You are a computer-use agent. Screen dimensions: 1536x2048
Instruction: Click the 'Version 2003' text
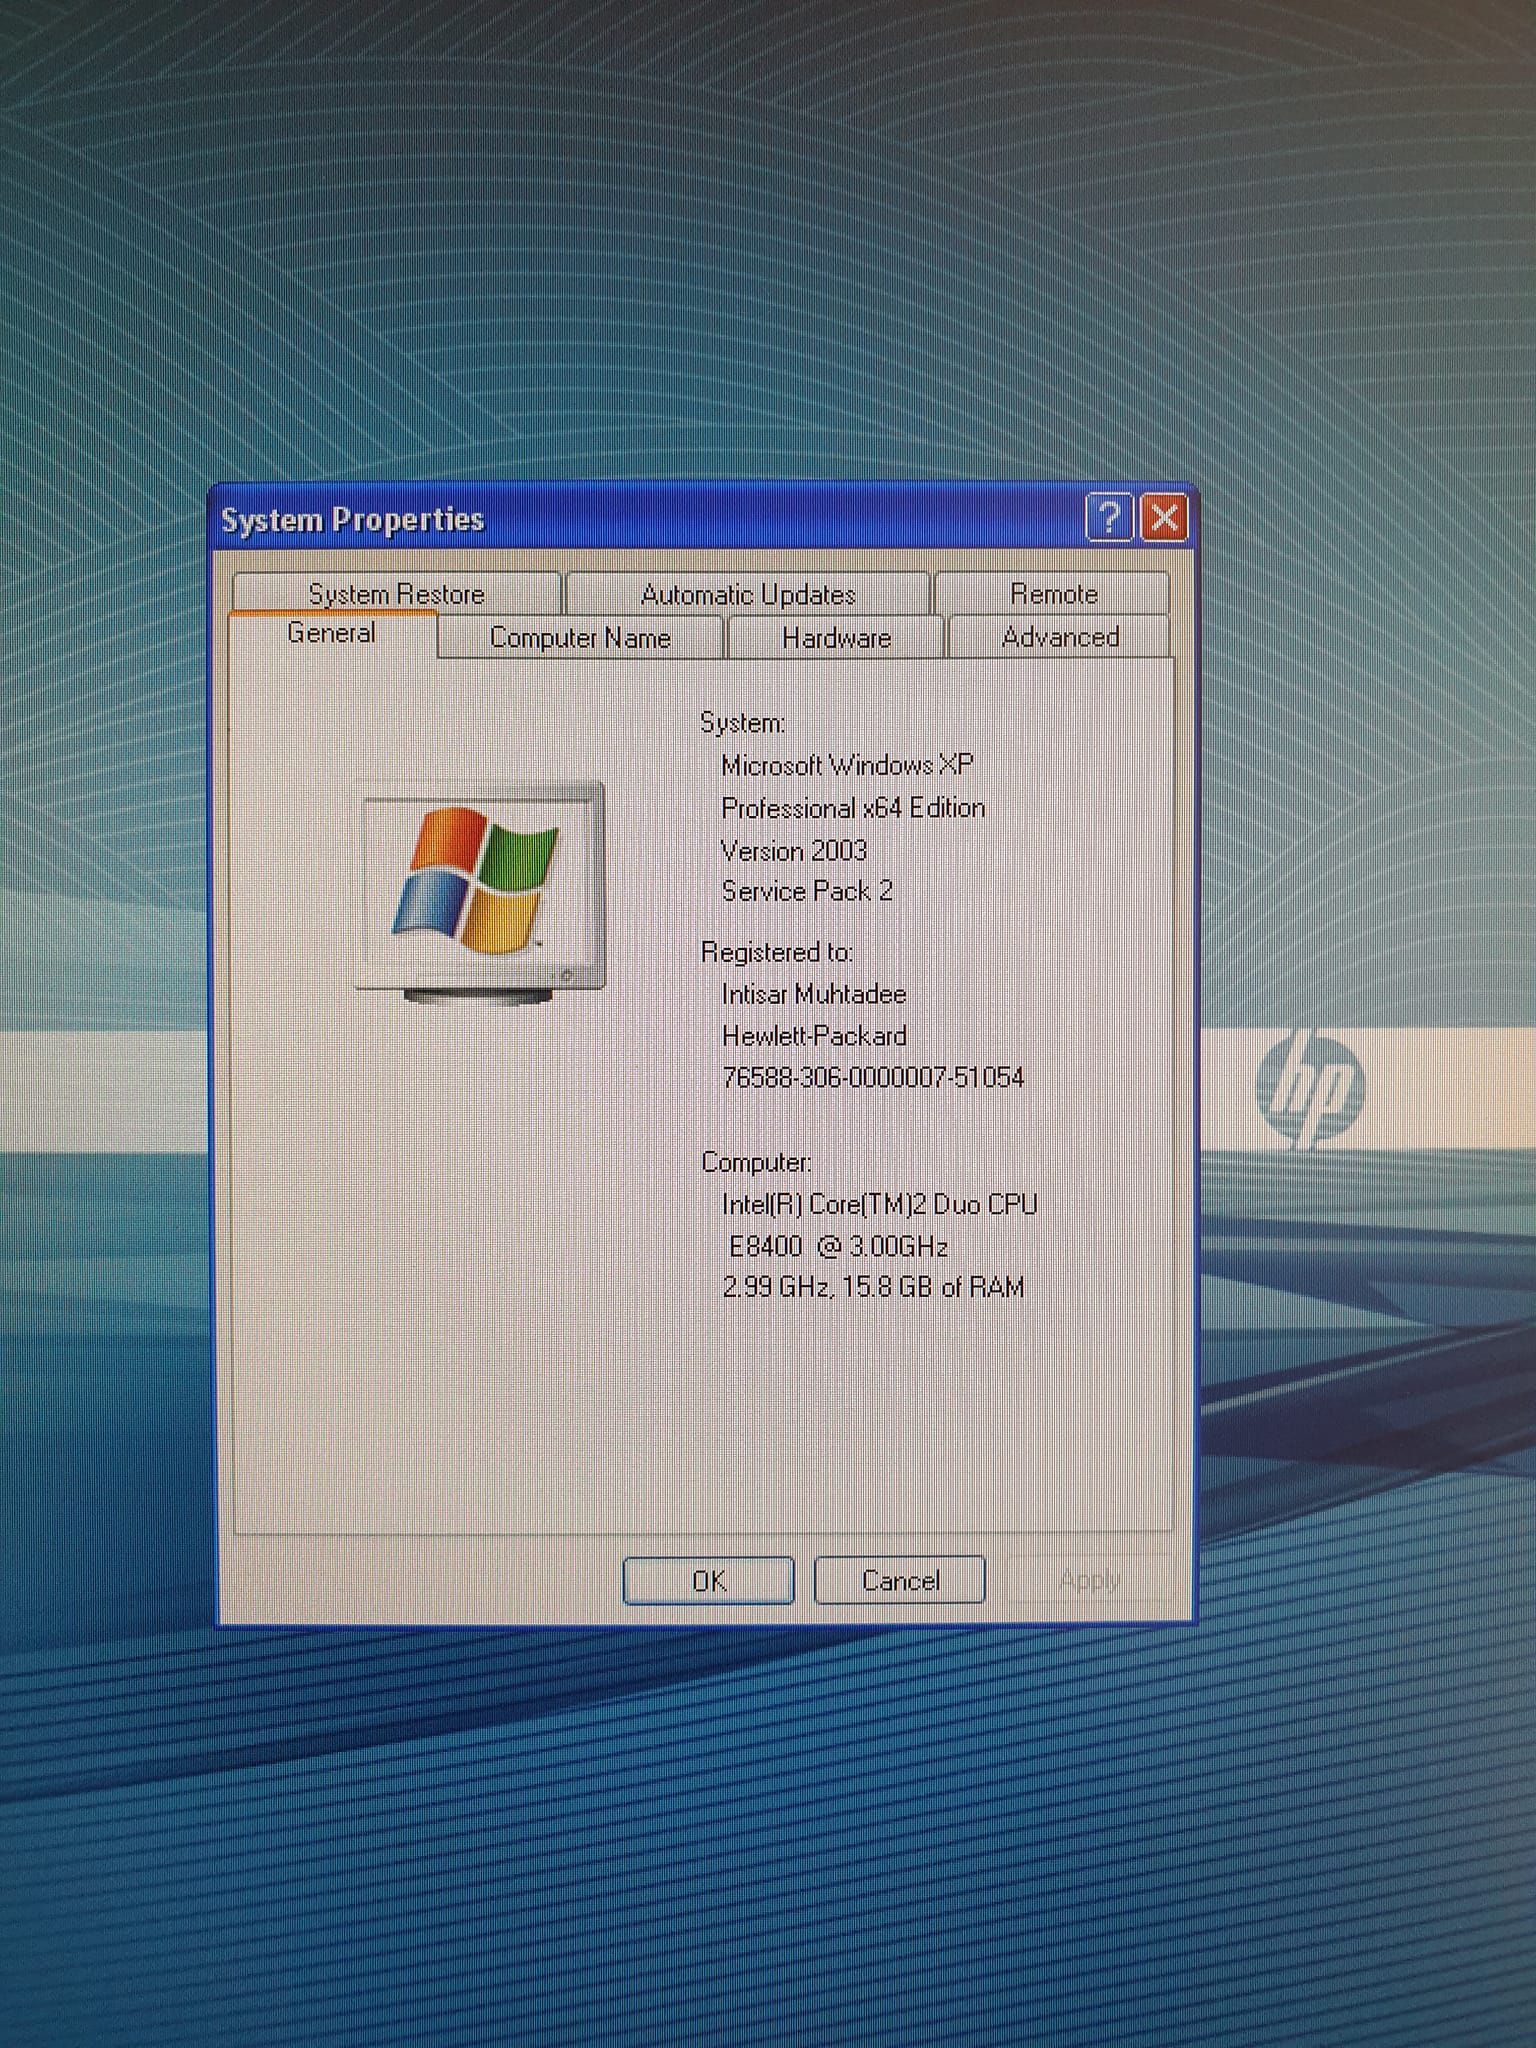click(794, 851)
